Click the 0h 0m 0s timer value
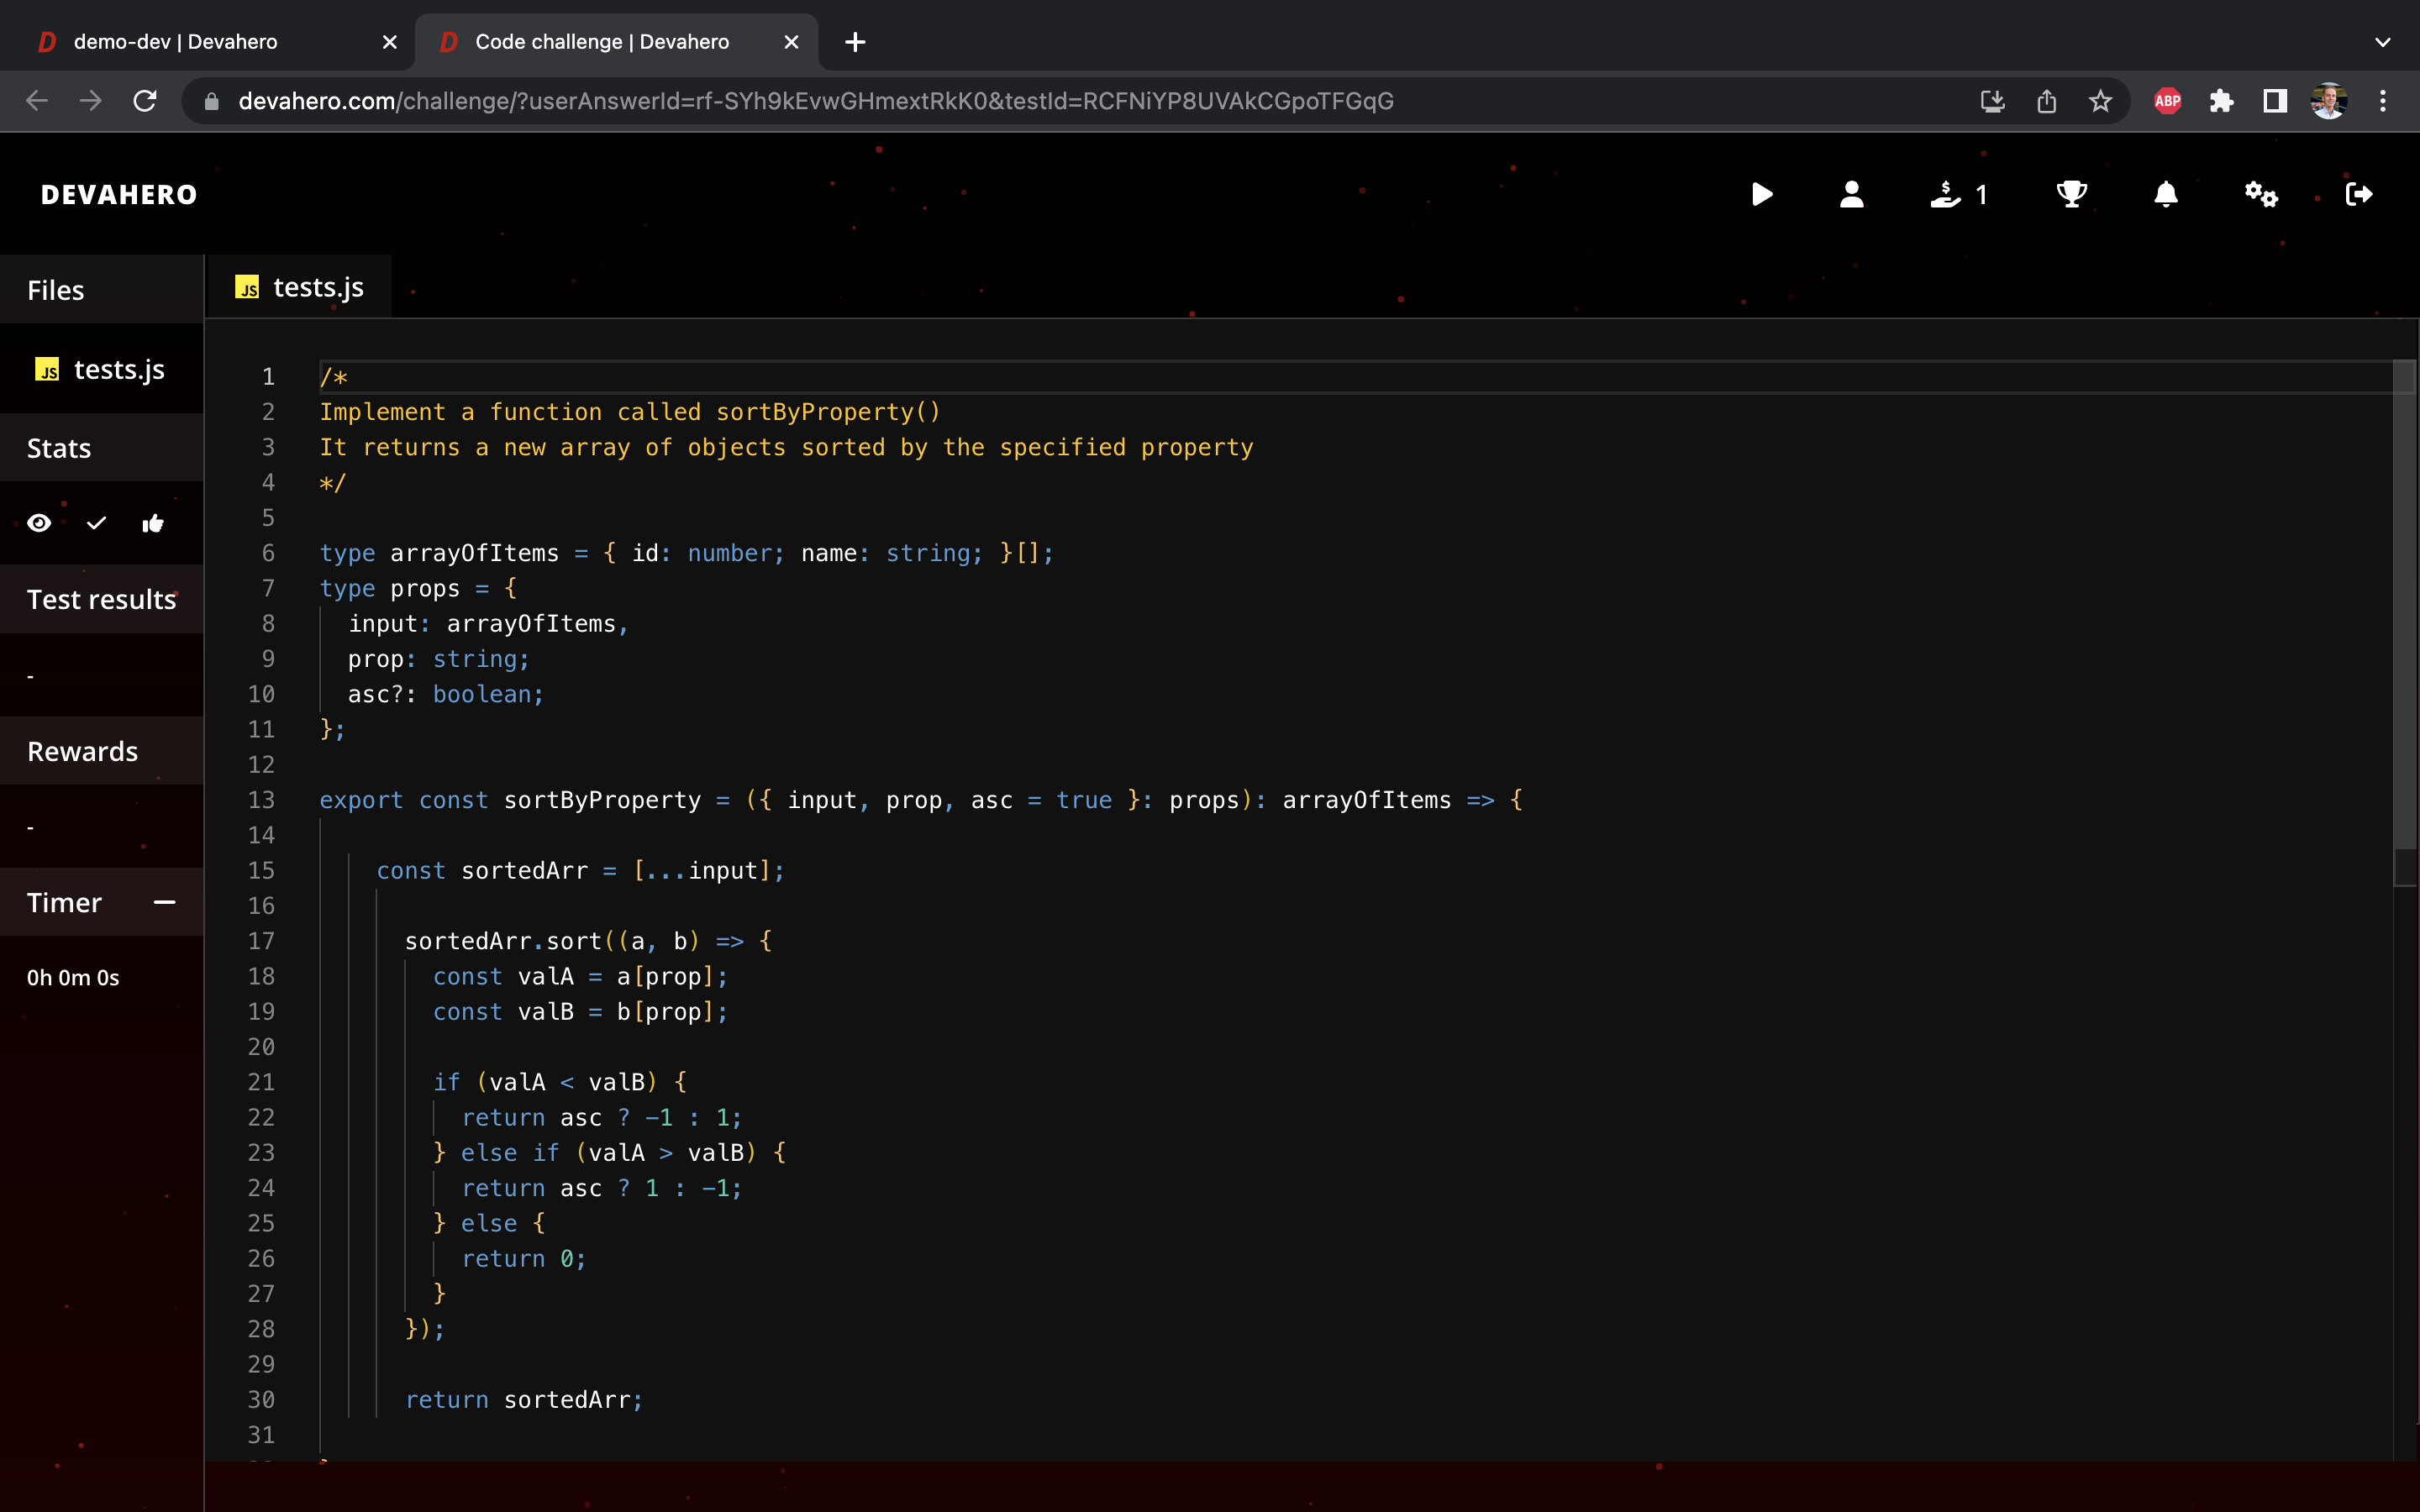The width and height of the screenshot is (2420, 1512). pos(73,978)
